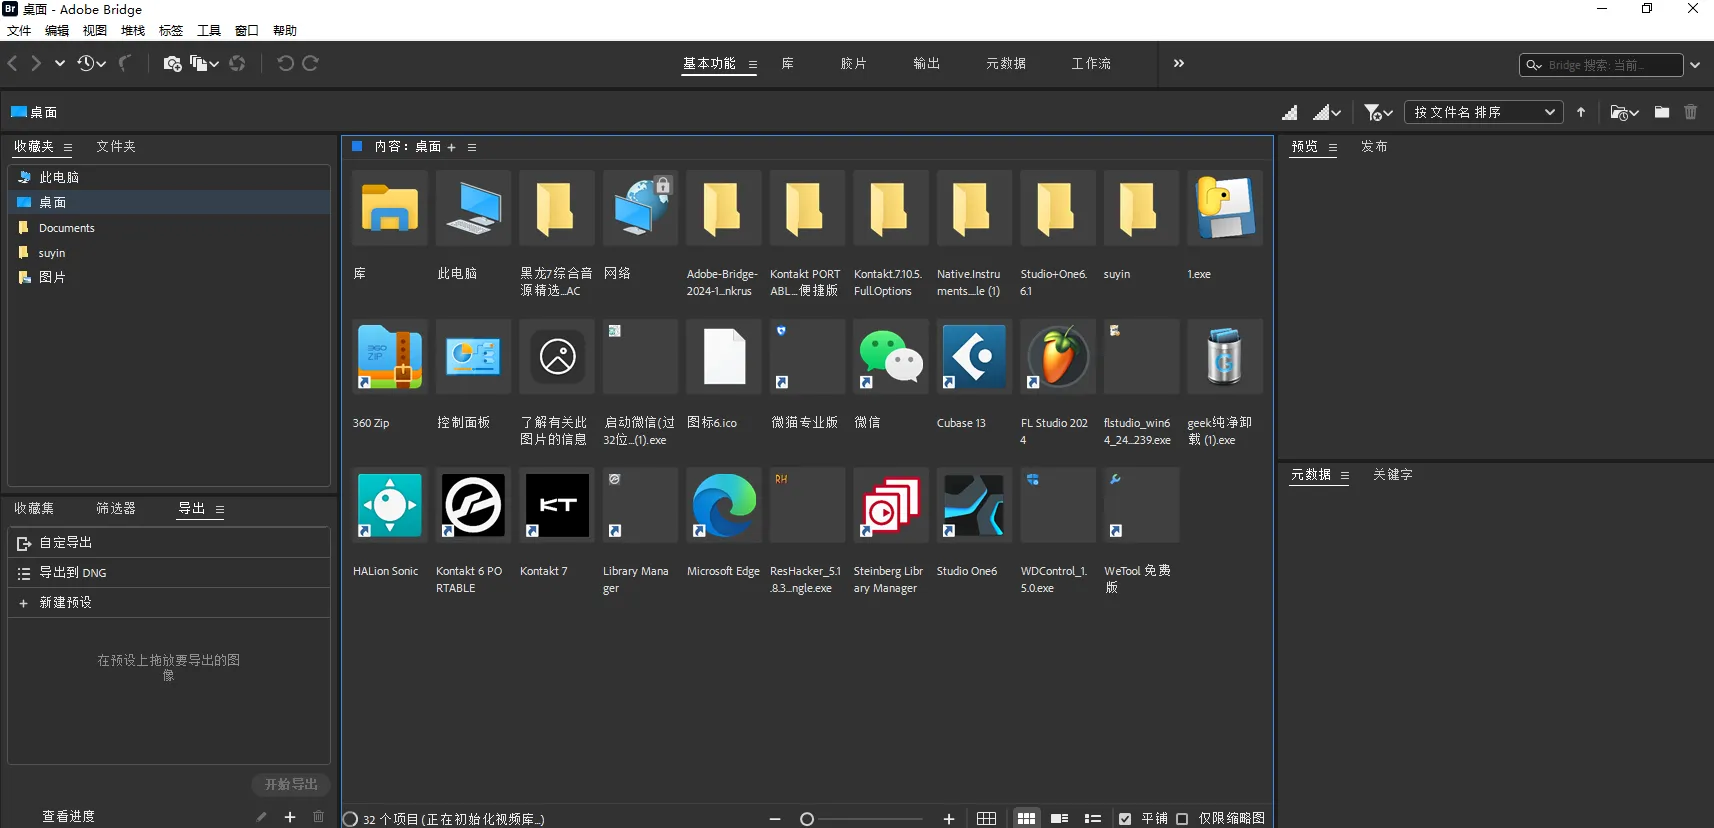The height and width of the screenshot is (828, 1714).
Task: Create a new folder icon
Action: tap(1662, 112)
